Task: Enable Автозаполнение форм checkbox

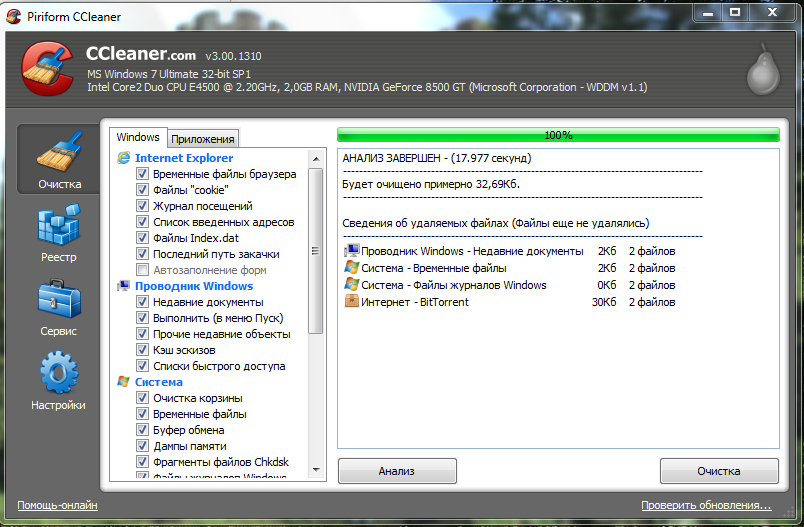Action: point(143,270)
